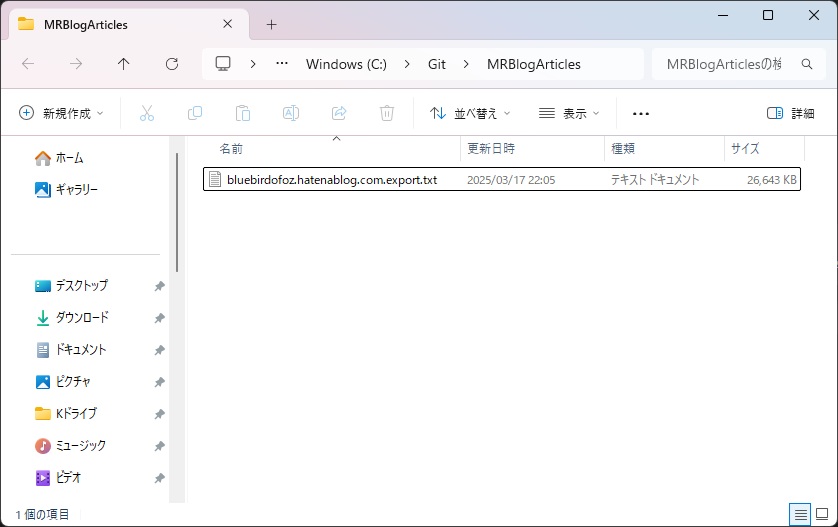Sort by 種類 column header
838x527 pixels.
click(x=665, y=149)
